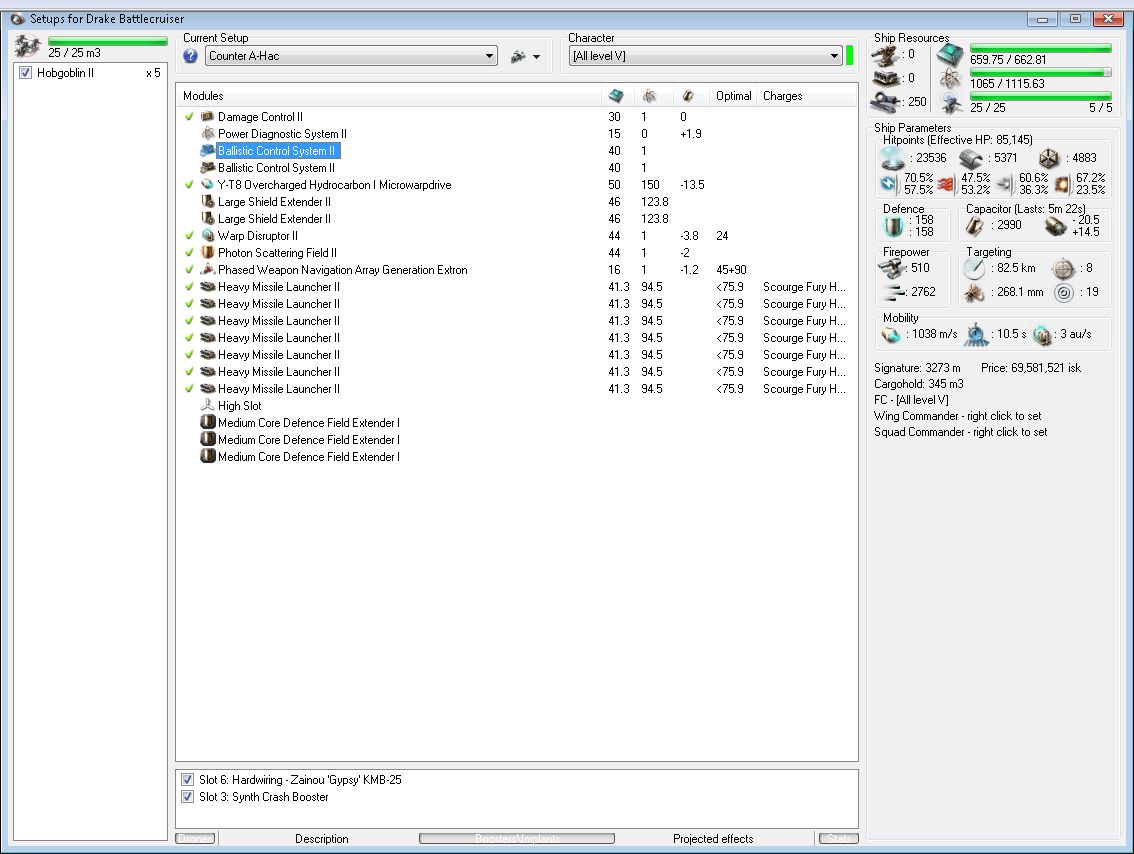Screen dimensions: 1134x854
Task: Click the drone bay capacity bar 25 / 25 m3
Action: click(x=108, y=41)
